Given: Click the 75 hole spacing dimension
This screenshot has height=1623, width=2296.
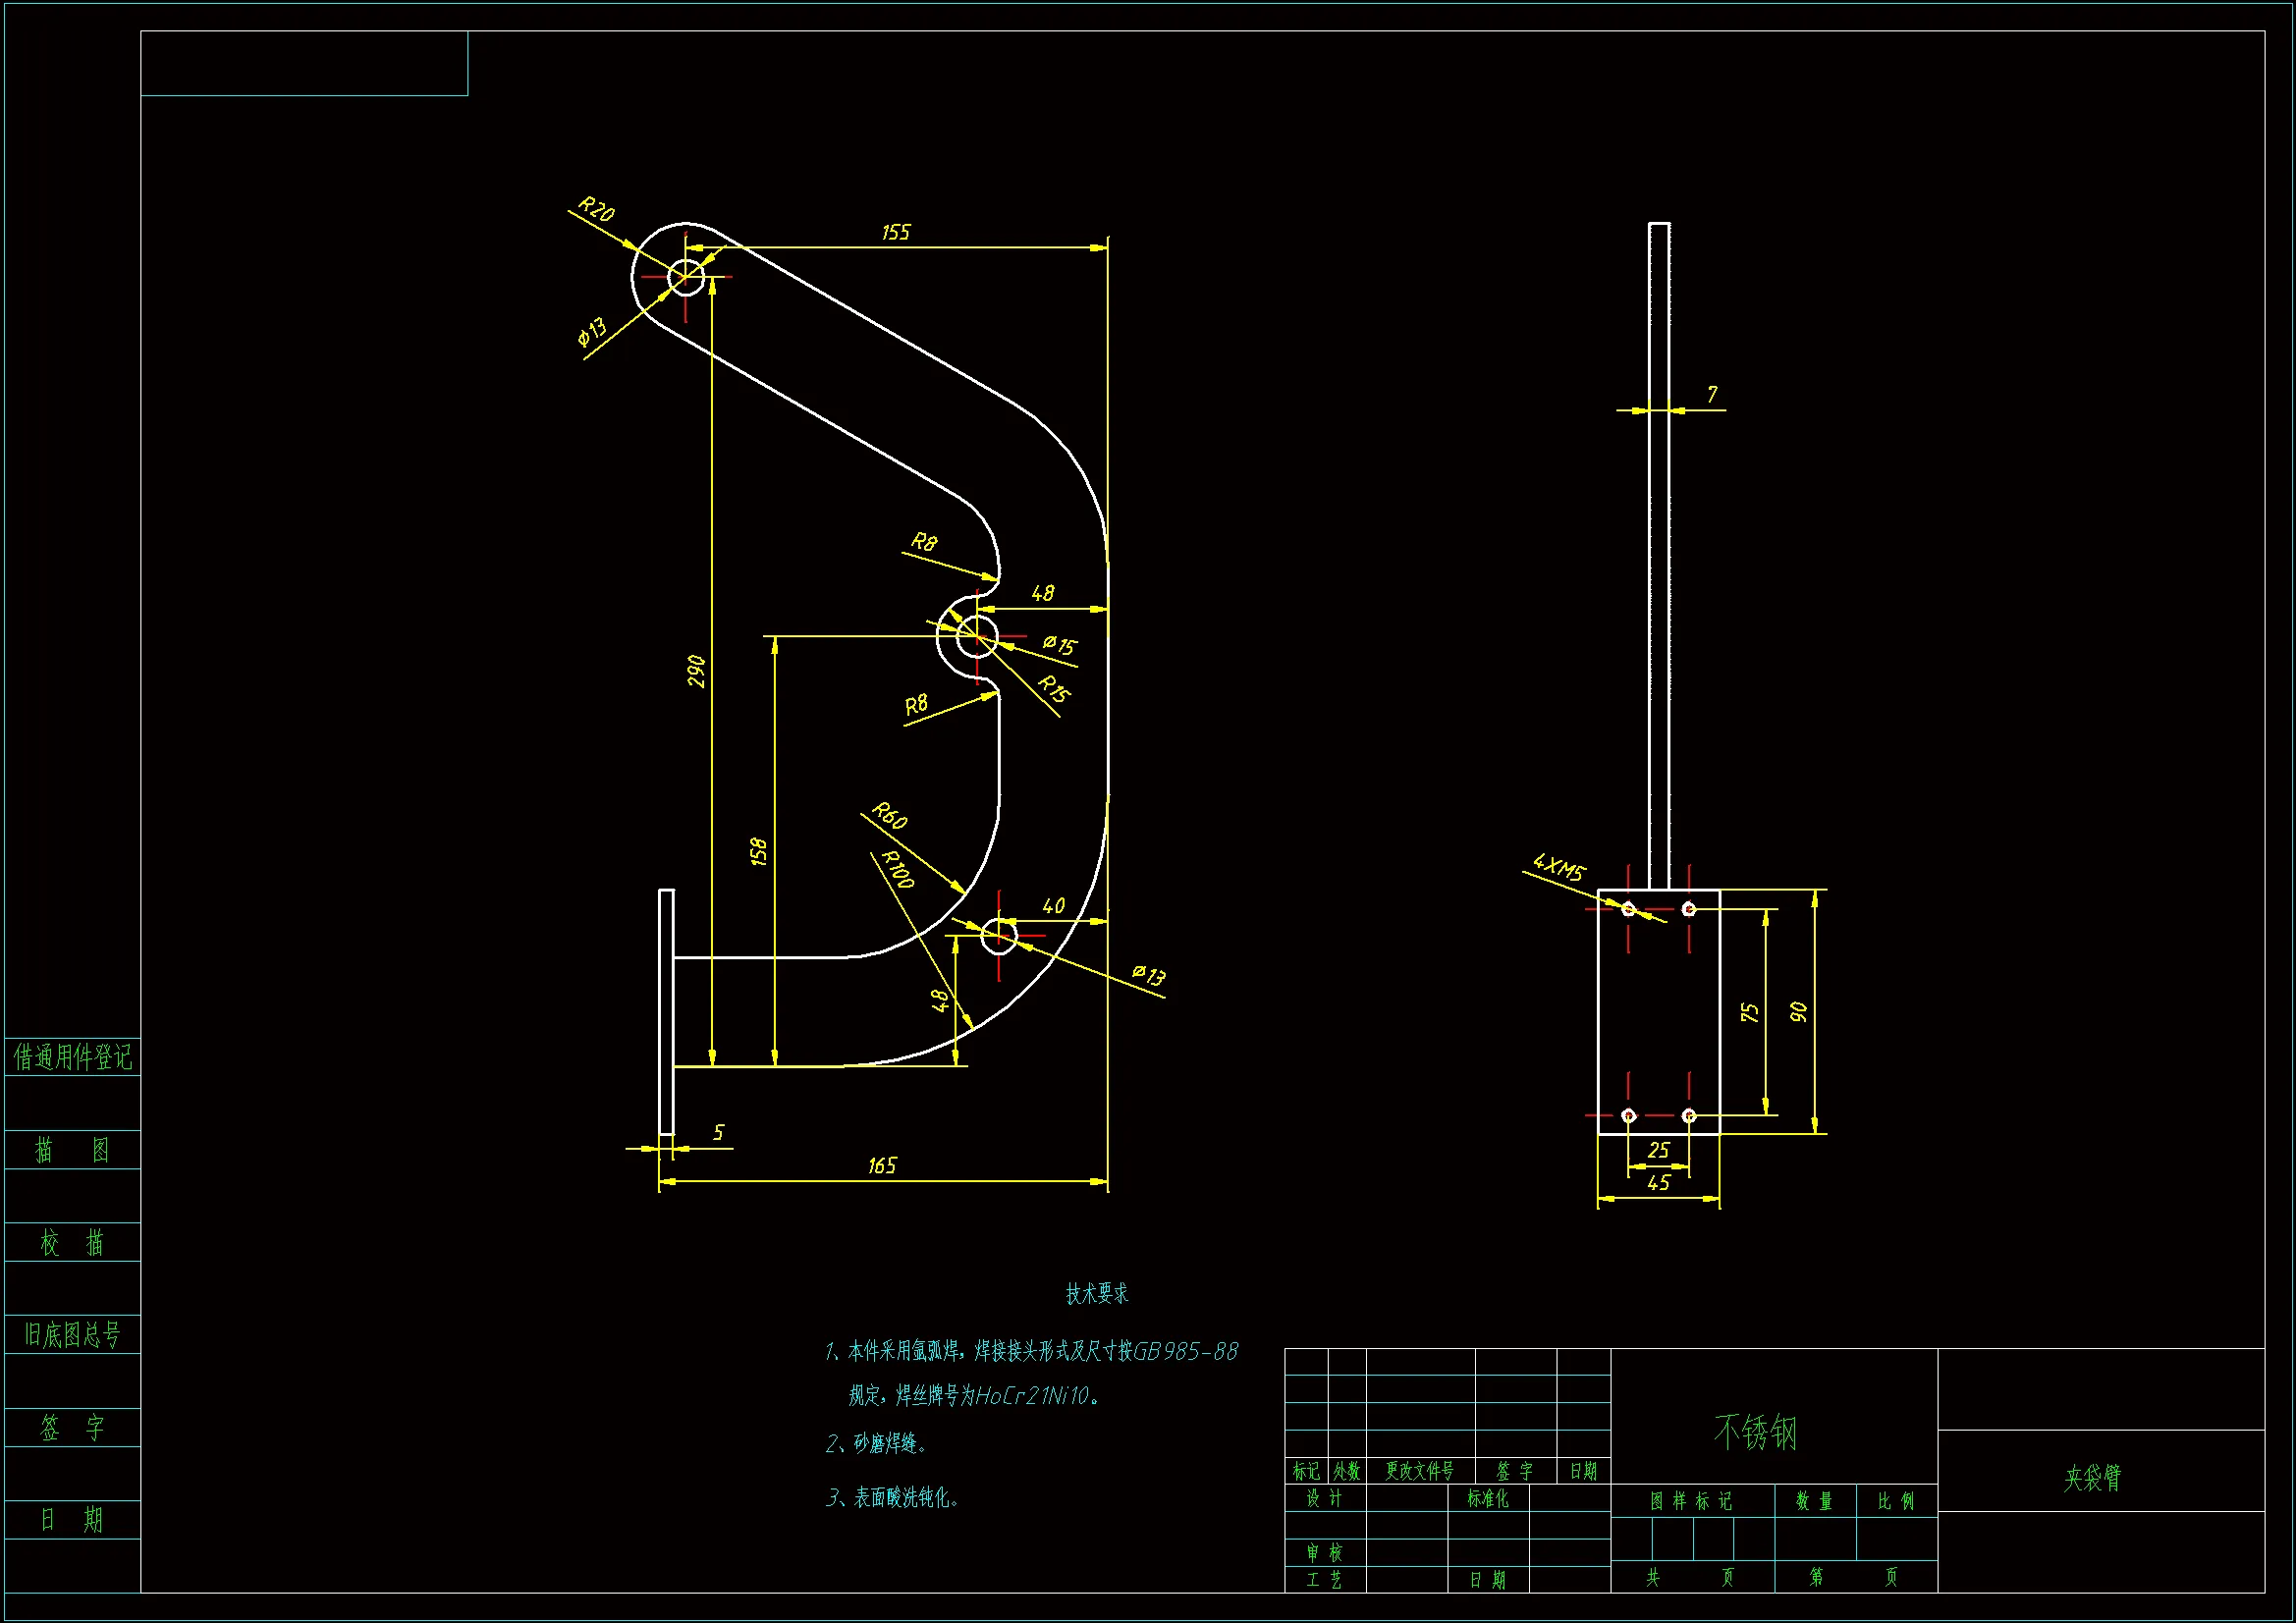Looking at the screenshot, I should (1750, 1012).
